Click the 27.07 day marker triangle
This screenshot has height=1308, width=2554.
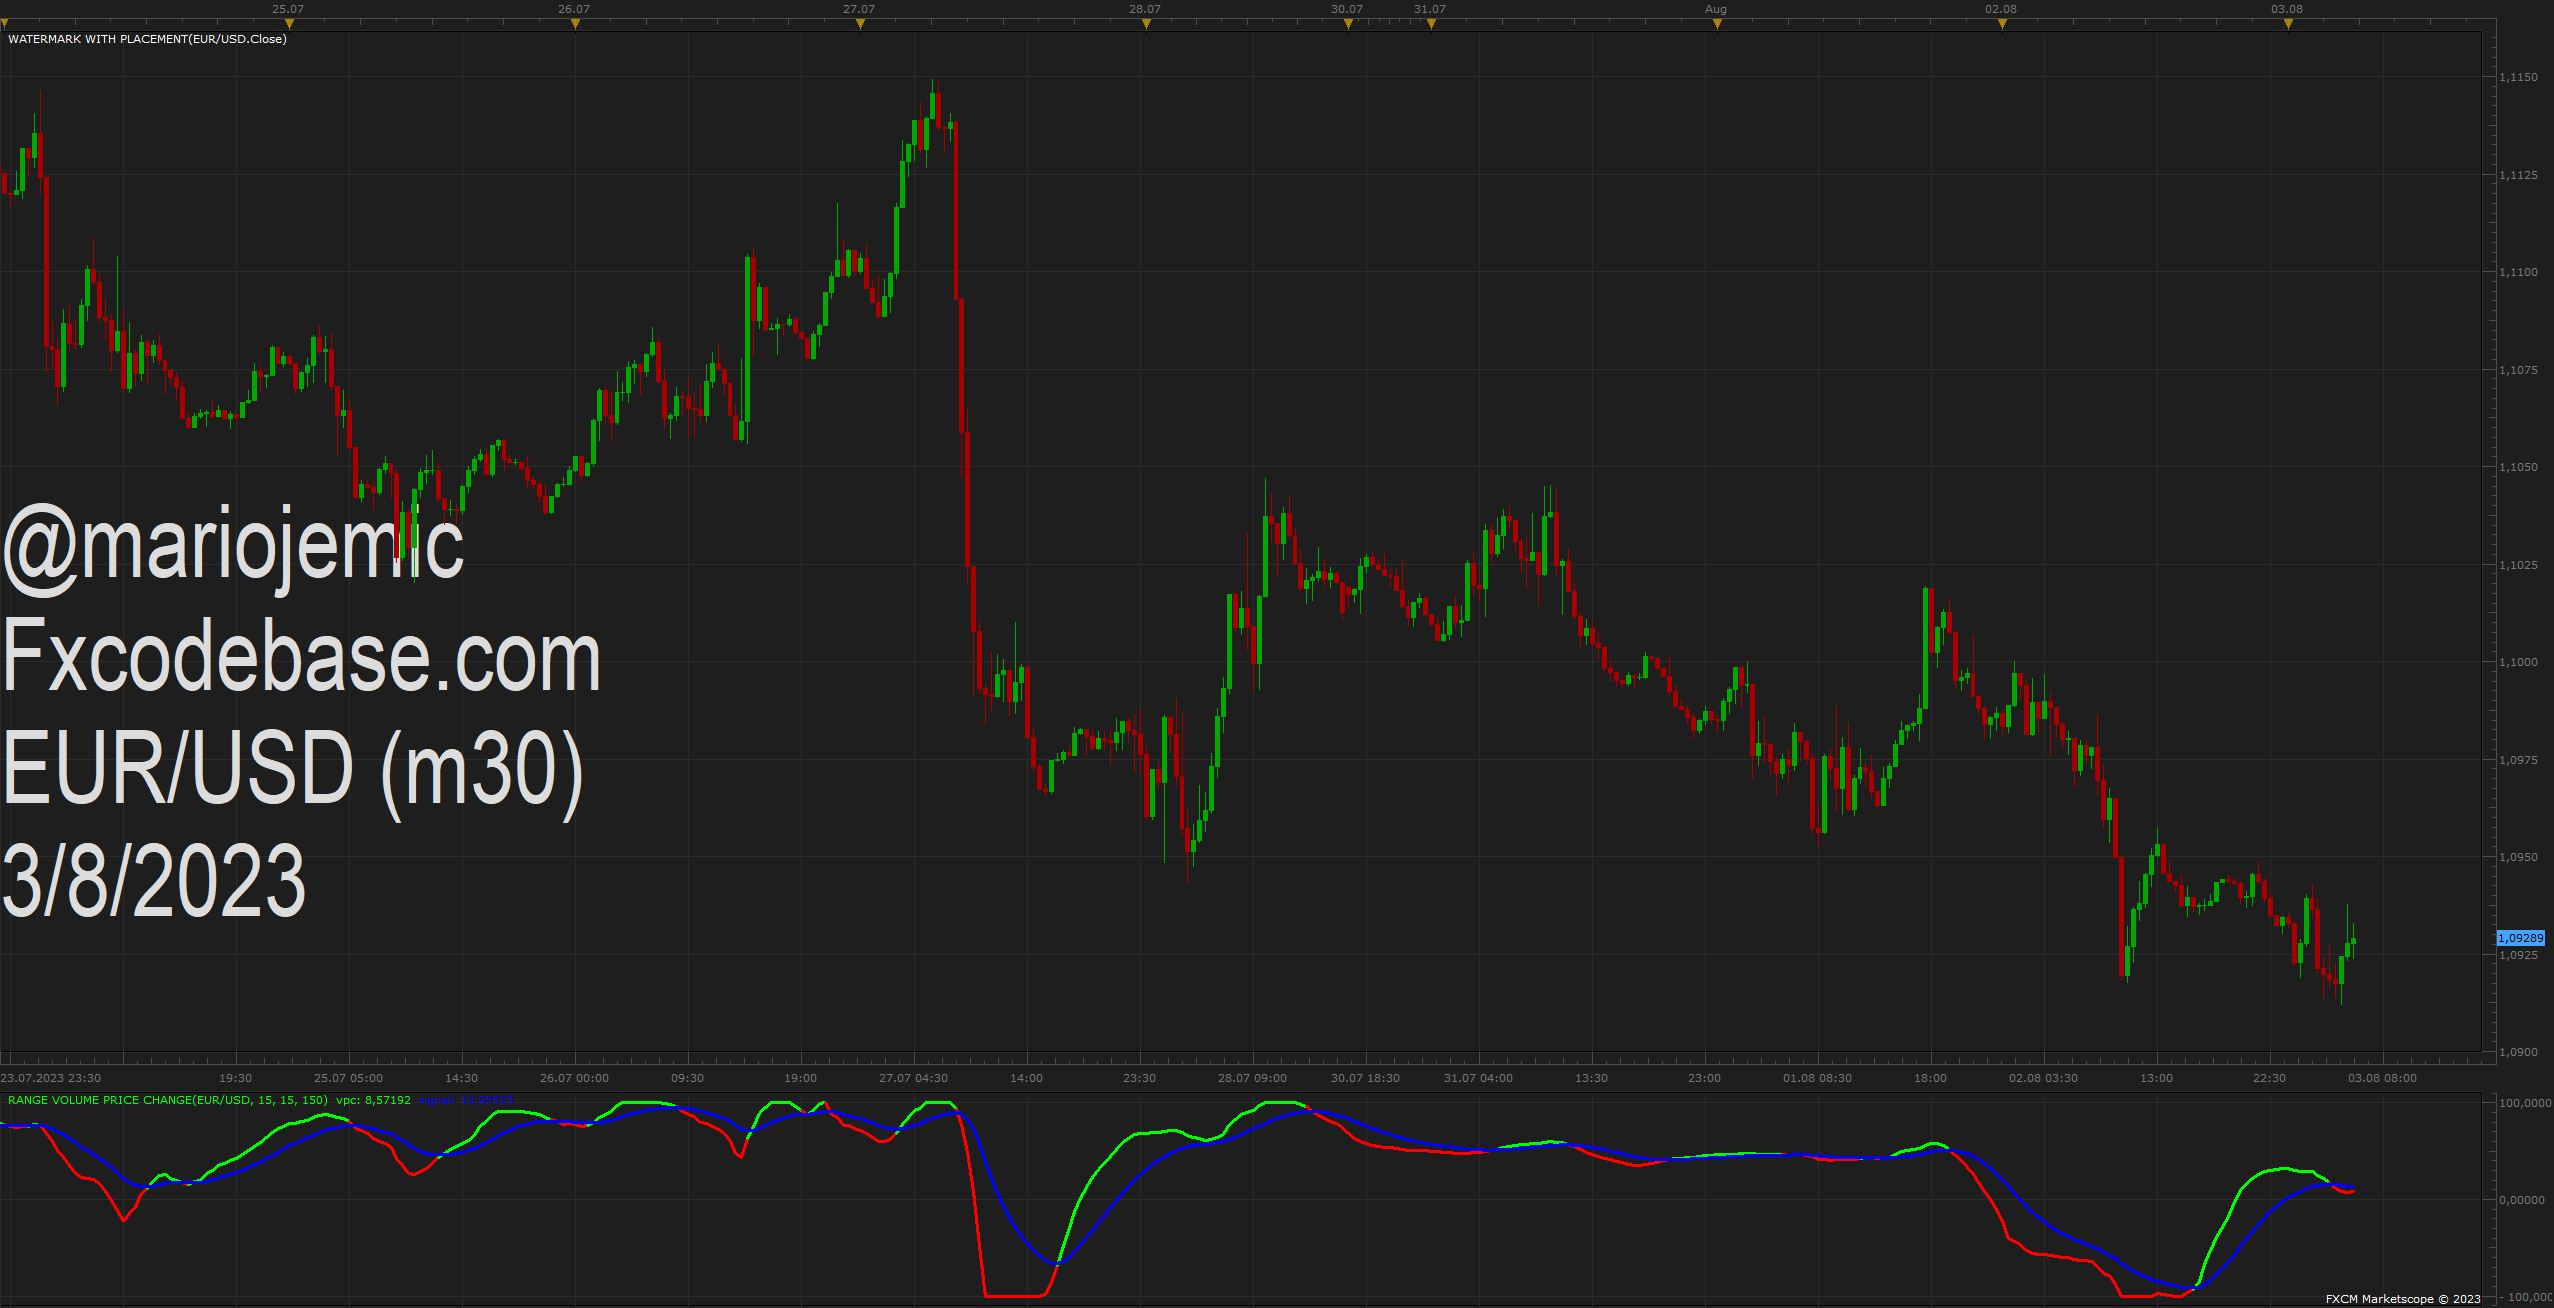tap(860, 24)
